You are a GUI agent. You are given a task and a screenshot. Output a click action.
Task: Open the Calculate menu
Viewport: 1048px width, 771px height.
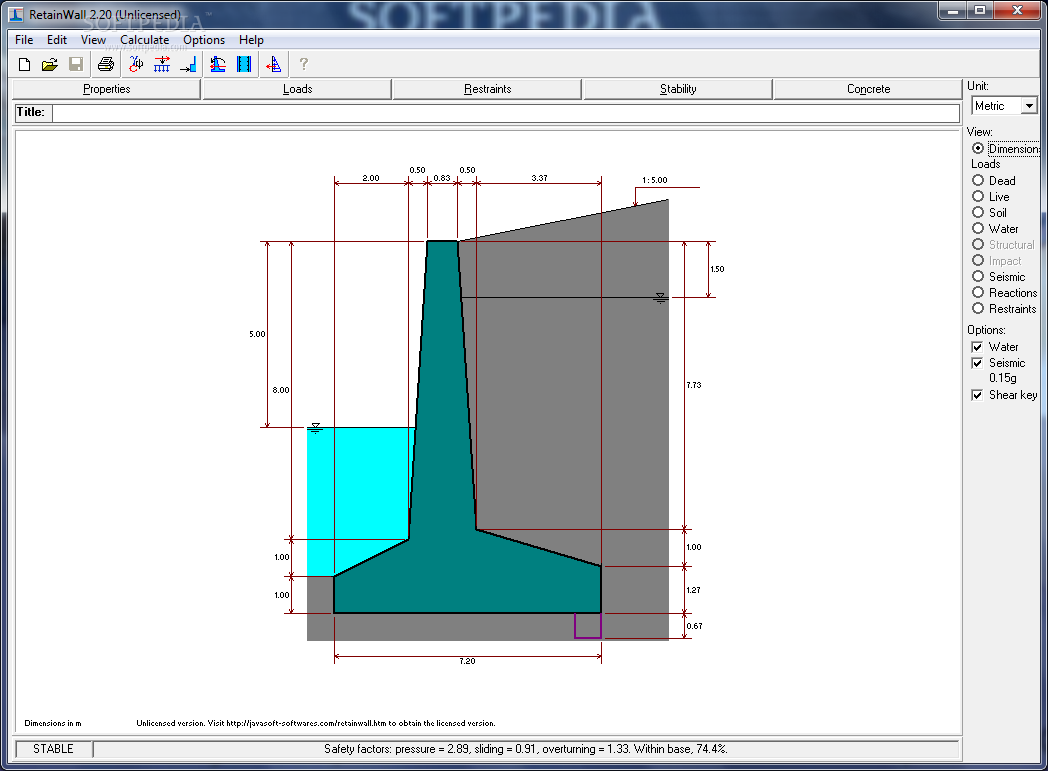144,40
